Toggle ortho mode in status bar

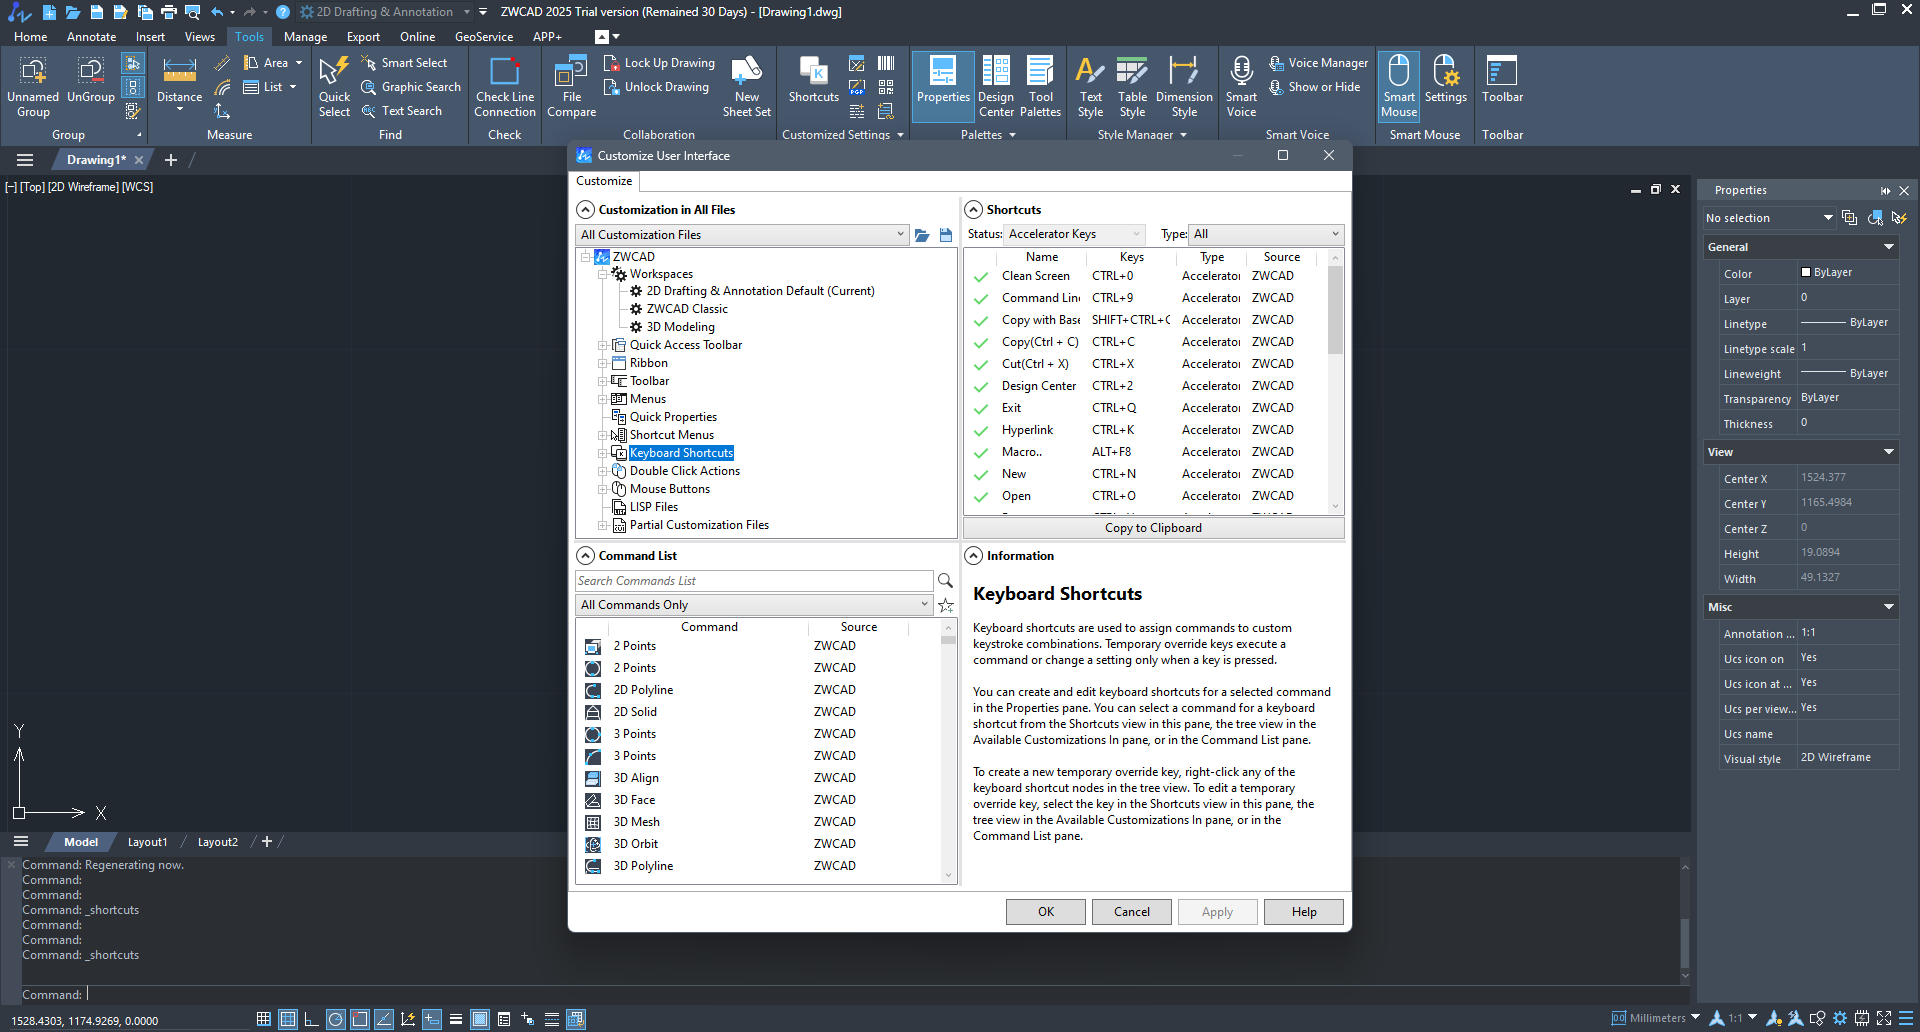pos(311,1019)
